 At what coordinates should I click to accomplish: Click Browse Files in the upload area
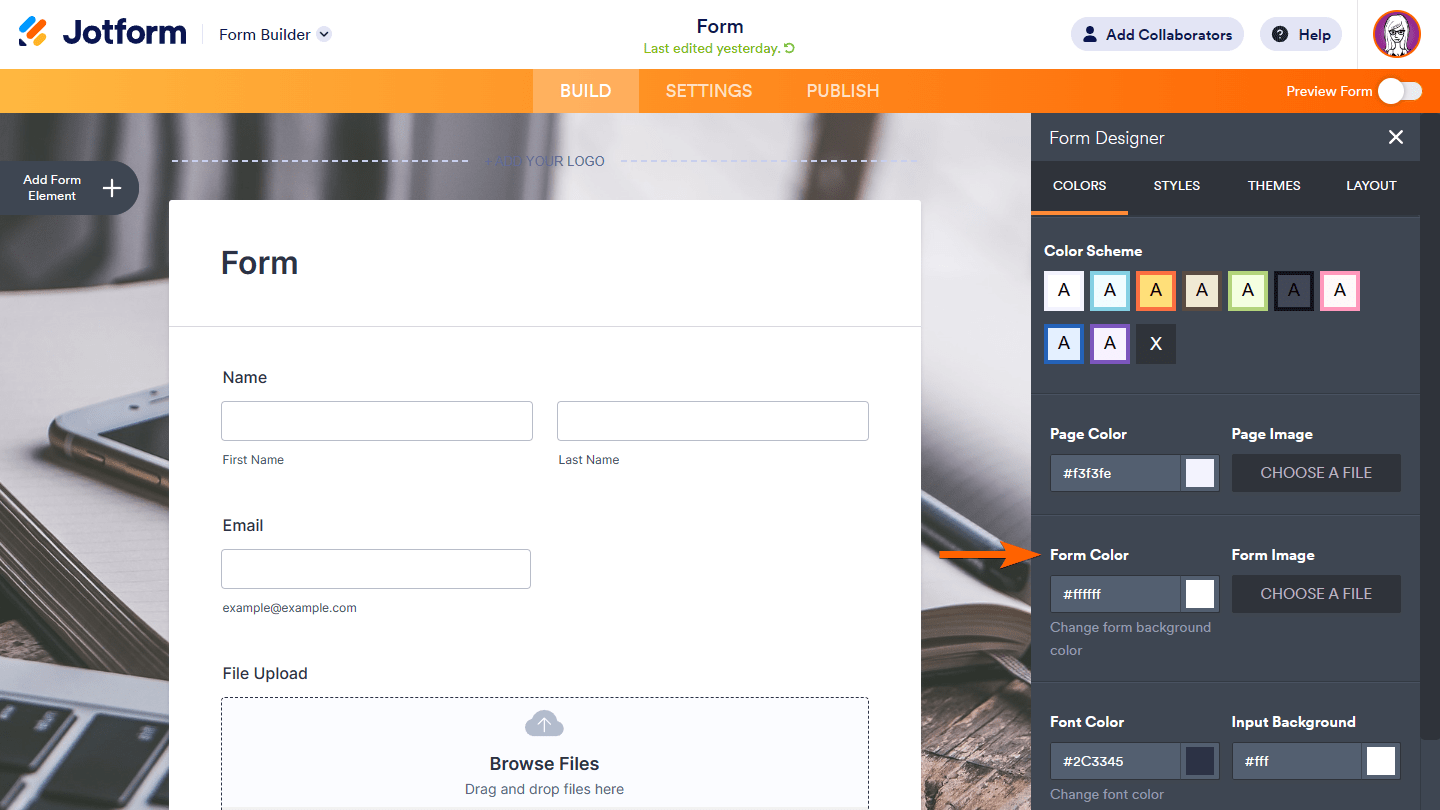[544, 764]
